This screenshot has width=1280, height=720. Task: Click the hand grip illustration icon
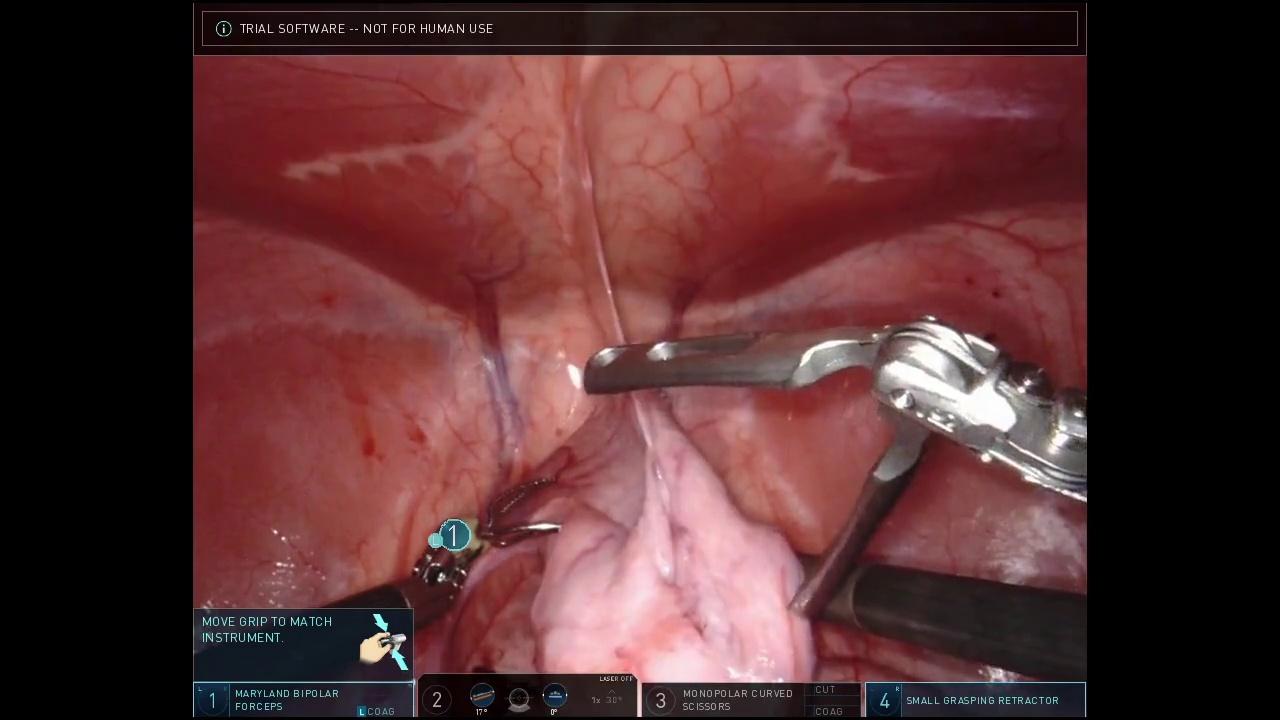tap(386, 642)
